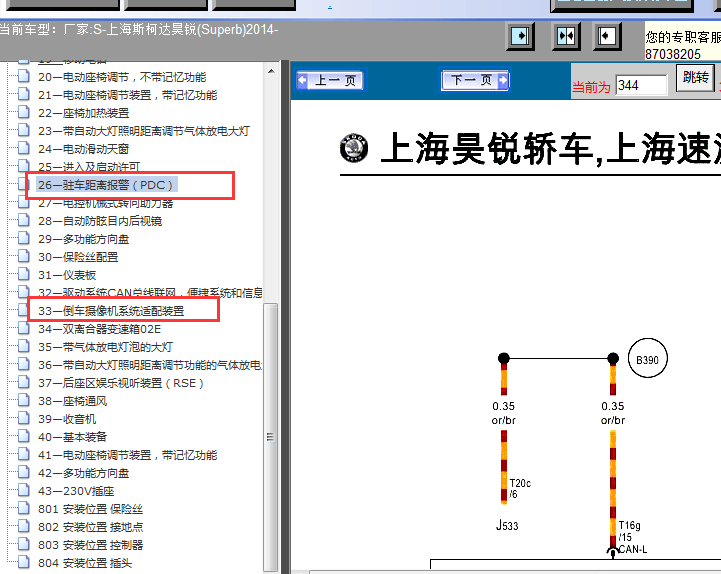The height and width of the screenshot is (574, 721).
Task: Click document icon beside 38—座椅通风
Action: 23,400
